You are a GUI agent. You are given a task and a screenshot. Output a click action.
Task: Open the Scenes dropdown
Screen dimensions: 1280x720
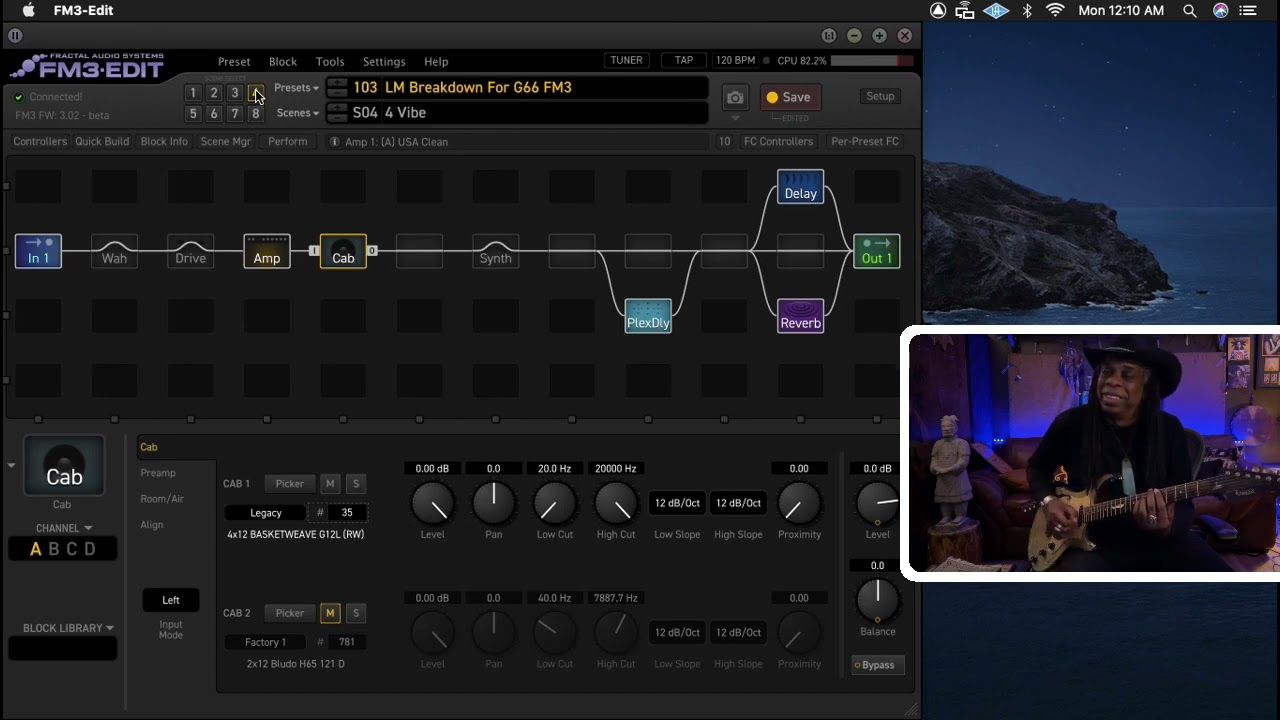pyautogui.click(x=297, y=113)
